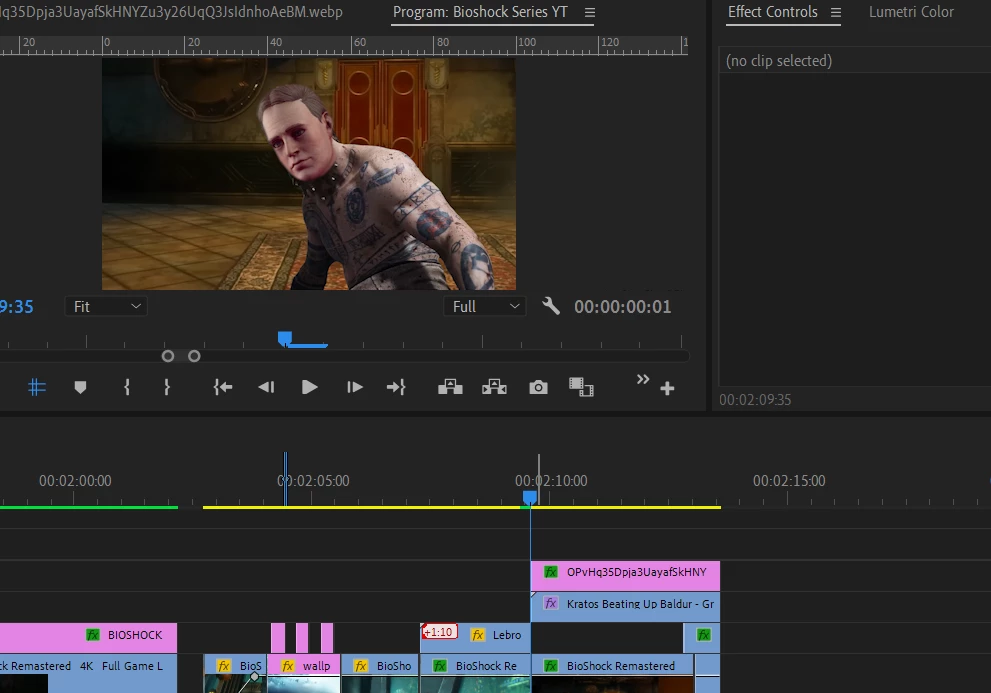Click fx badge on BioShock Re clip
This screenshot has height=693, width=991.
tap(440, 666)
